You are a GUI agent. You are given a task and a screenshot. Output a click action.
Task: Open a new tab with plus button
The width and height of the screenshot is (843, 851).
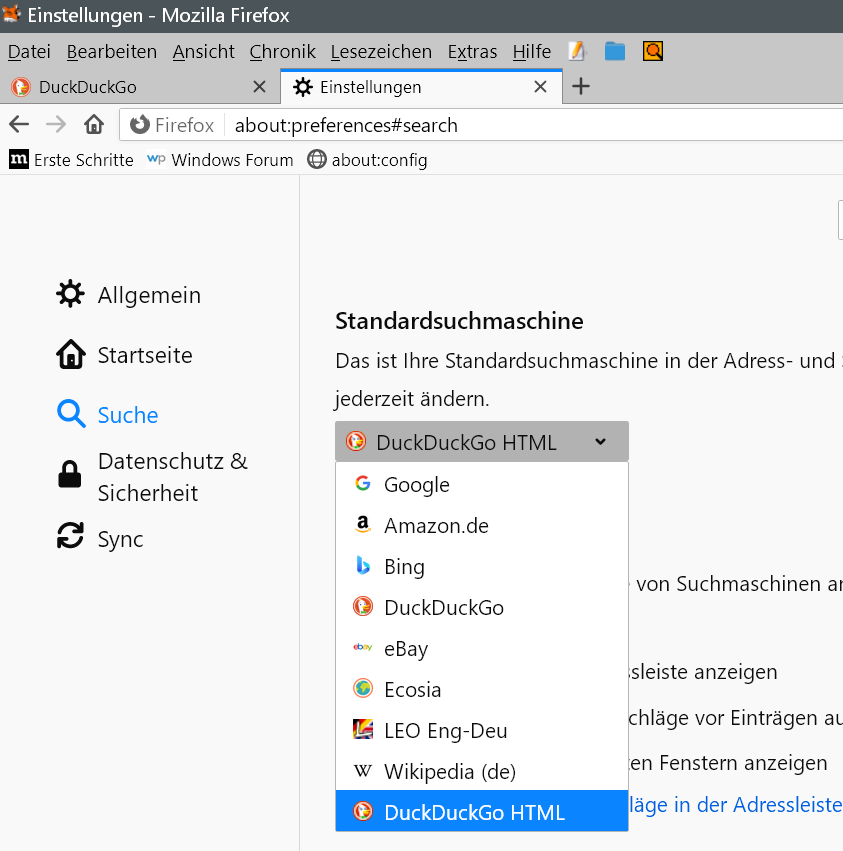tap(580, 87)
